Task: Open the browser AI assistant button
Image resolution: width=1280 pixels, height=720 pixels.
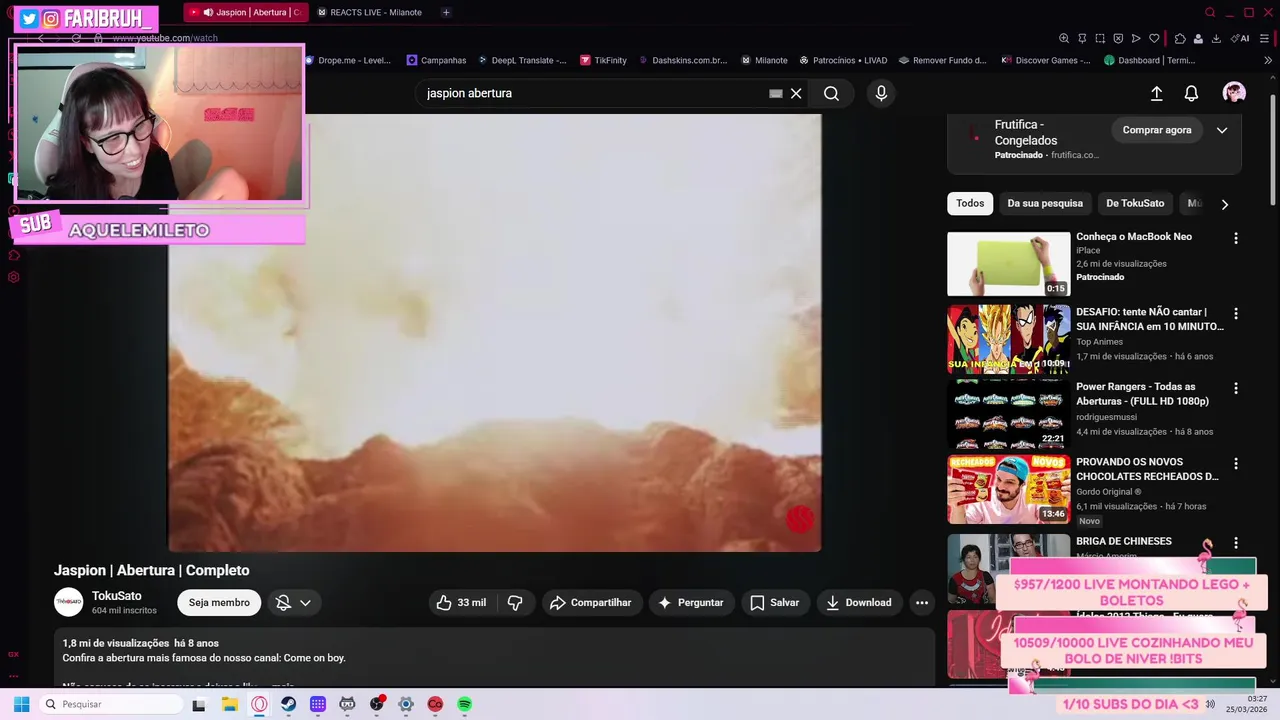Action: pos(1241,38)
